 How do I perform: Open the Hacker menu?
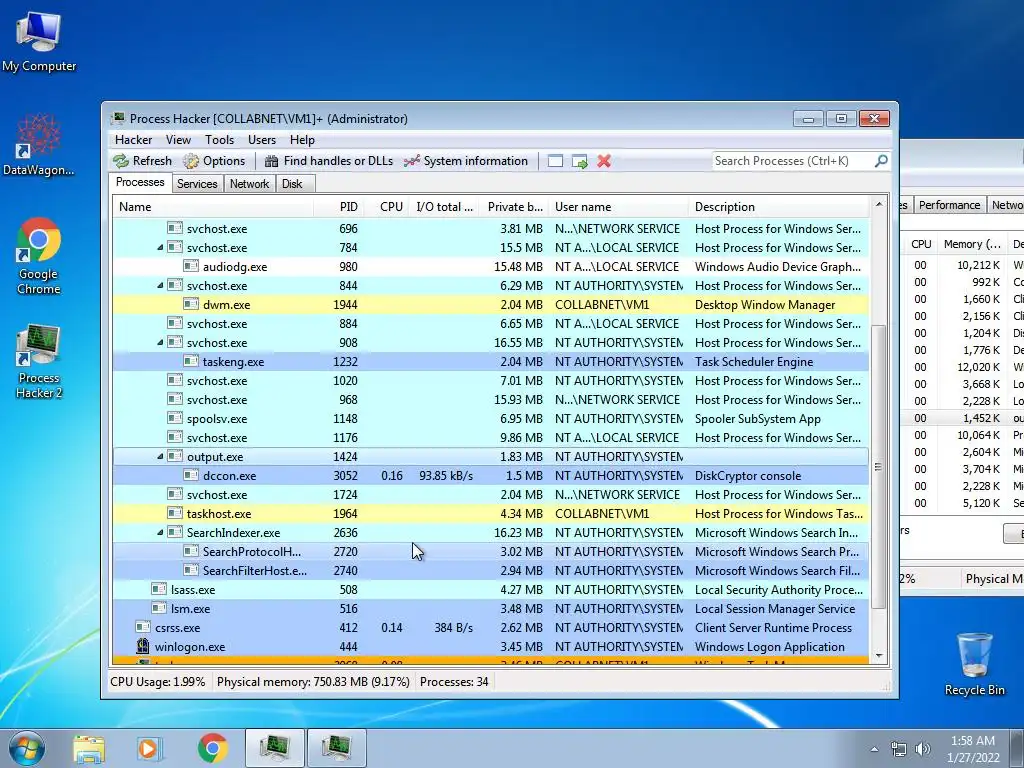pyautogui.click(x=133, y=140)
